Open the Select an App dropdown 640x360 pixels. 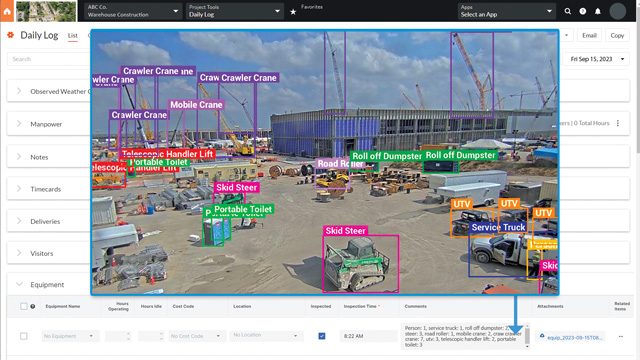[x=507, y=11]
